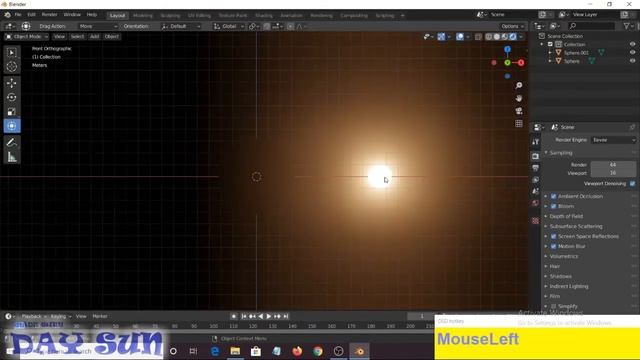Click the blue Z axis gizmo ball
Screen dimensions: 640x360
507,49
